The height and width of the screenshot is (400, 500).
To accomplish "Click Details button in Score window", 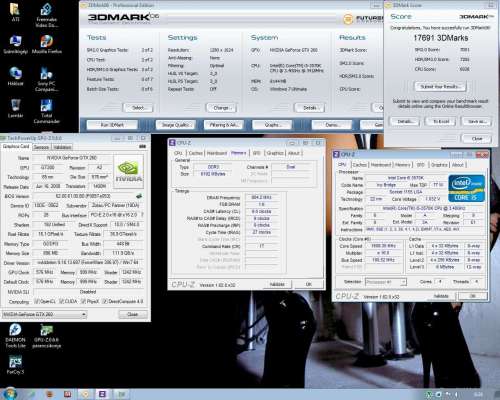I will click(x=404, y=121).
